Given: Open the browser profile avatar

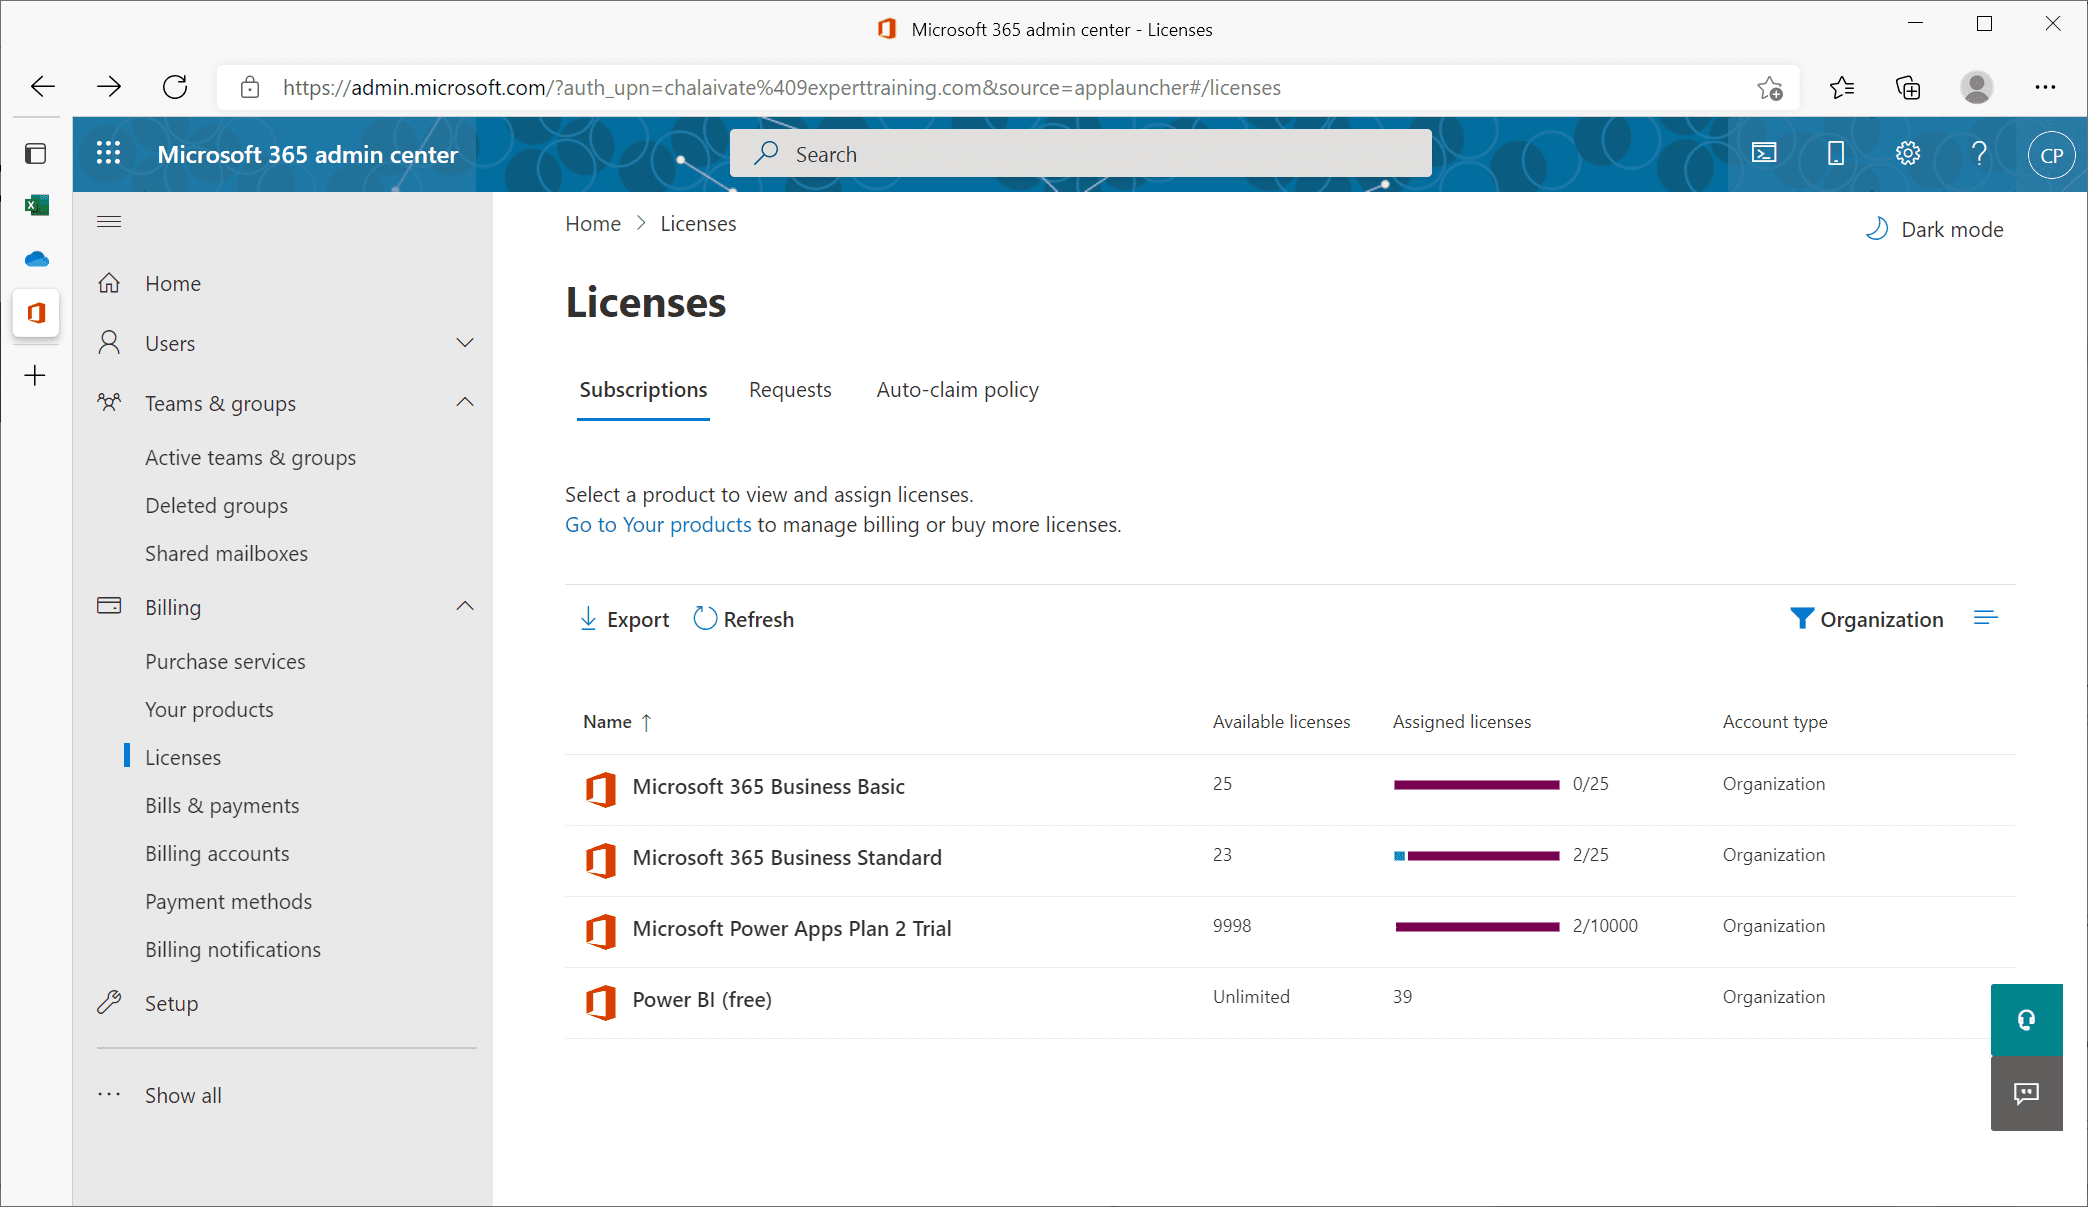Looking at the screenshot, I should tap(1976, 87).
